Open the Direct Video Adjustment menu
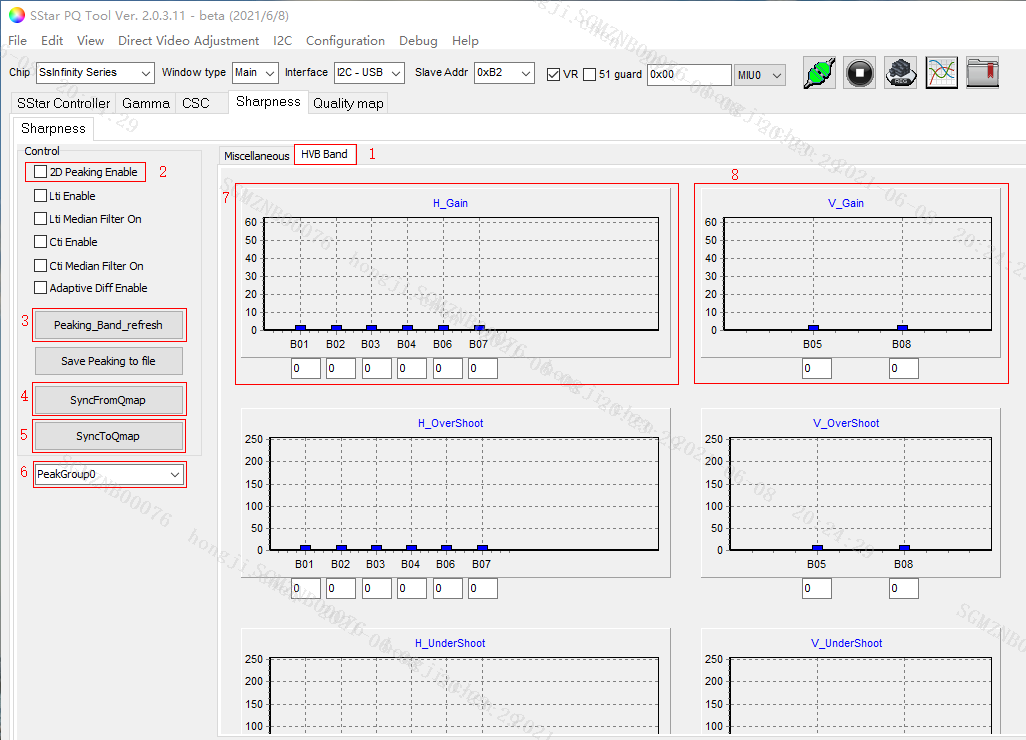The height and width of the screenshot is (740, 1026). [x=188, y=41]
